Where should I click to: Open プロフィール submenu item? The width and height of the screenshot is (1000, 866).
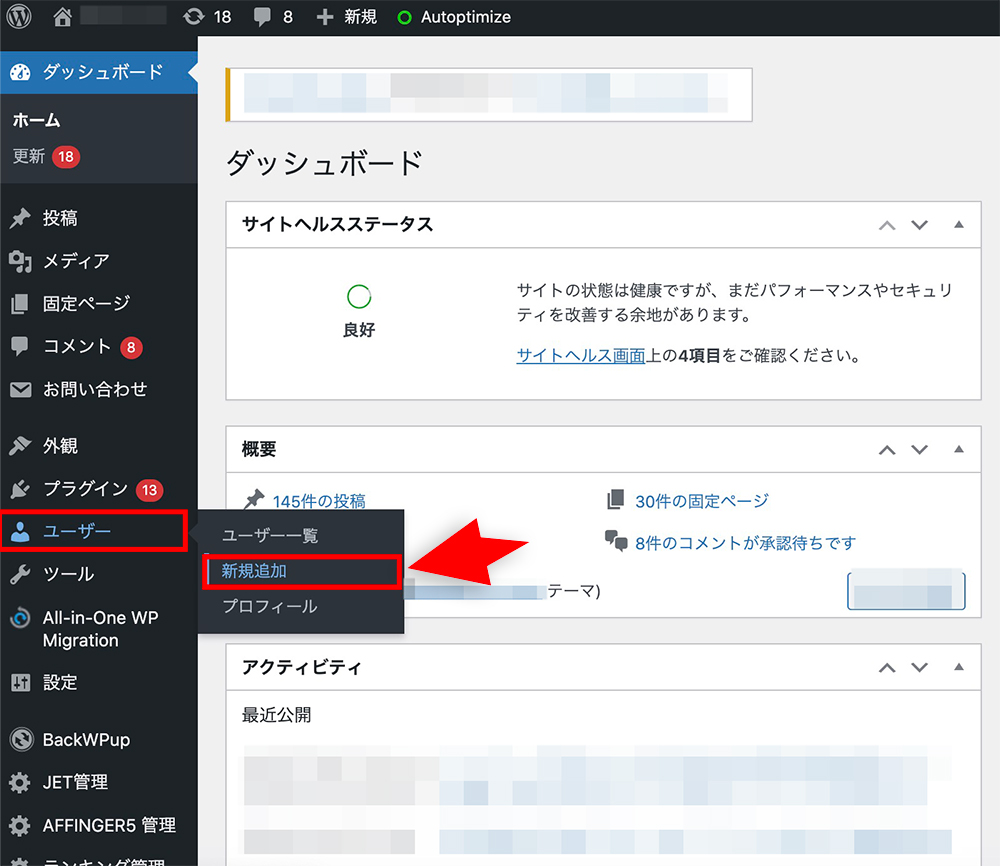[x=270, y=606]
